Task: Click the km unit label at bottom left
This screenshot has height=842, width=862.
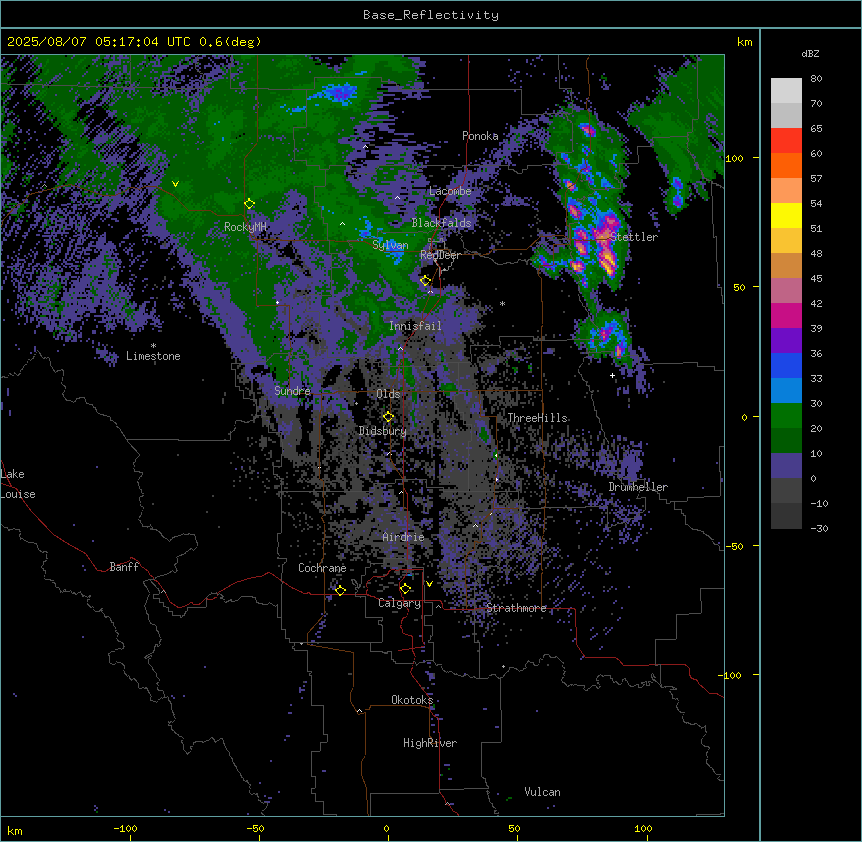Action: (15, 830)
